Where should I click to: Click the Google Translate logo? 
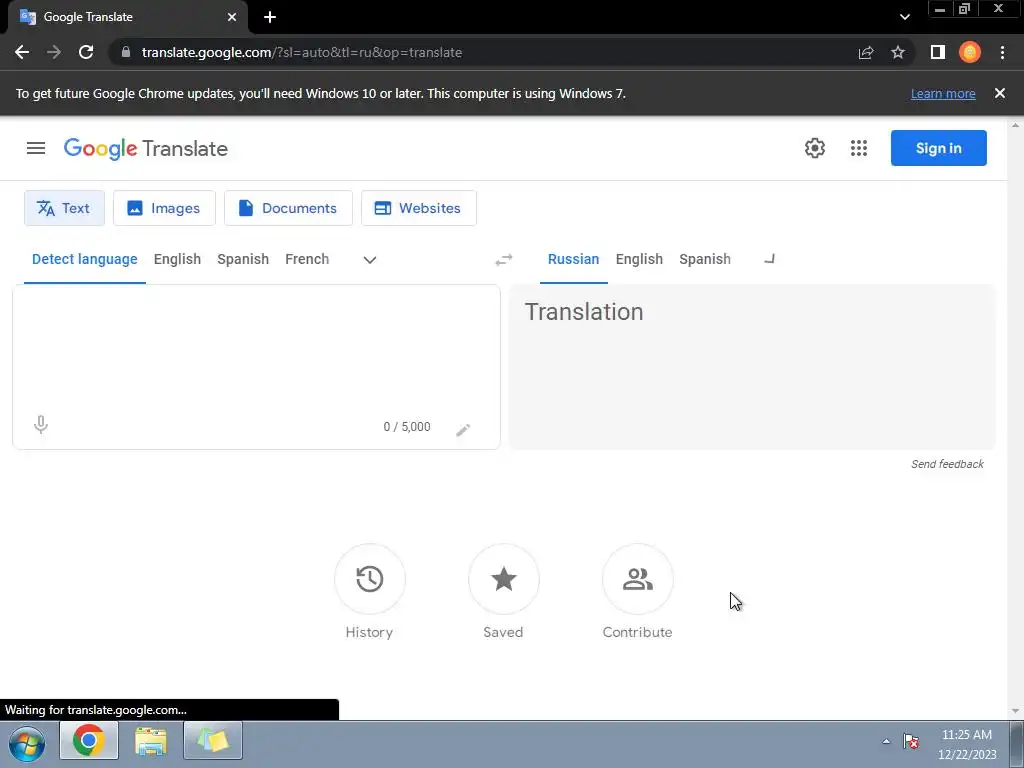pyautogui.click(x=146, y=148)
